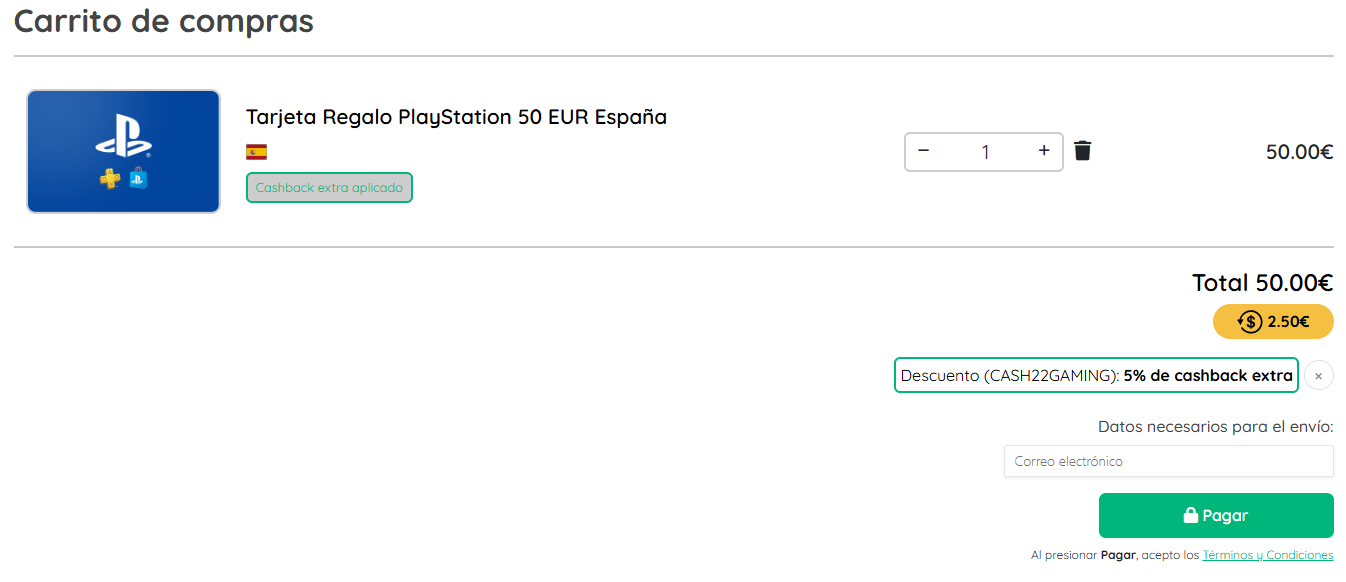Decrease quantity with the minus button
1346x582 pixels.
coord(924,151)
